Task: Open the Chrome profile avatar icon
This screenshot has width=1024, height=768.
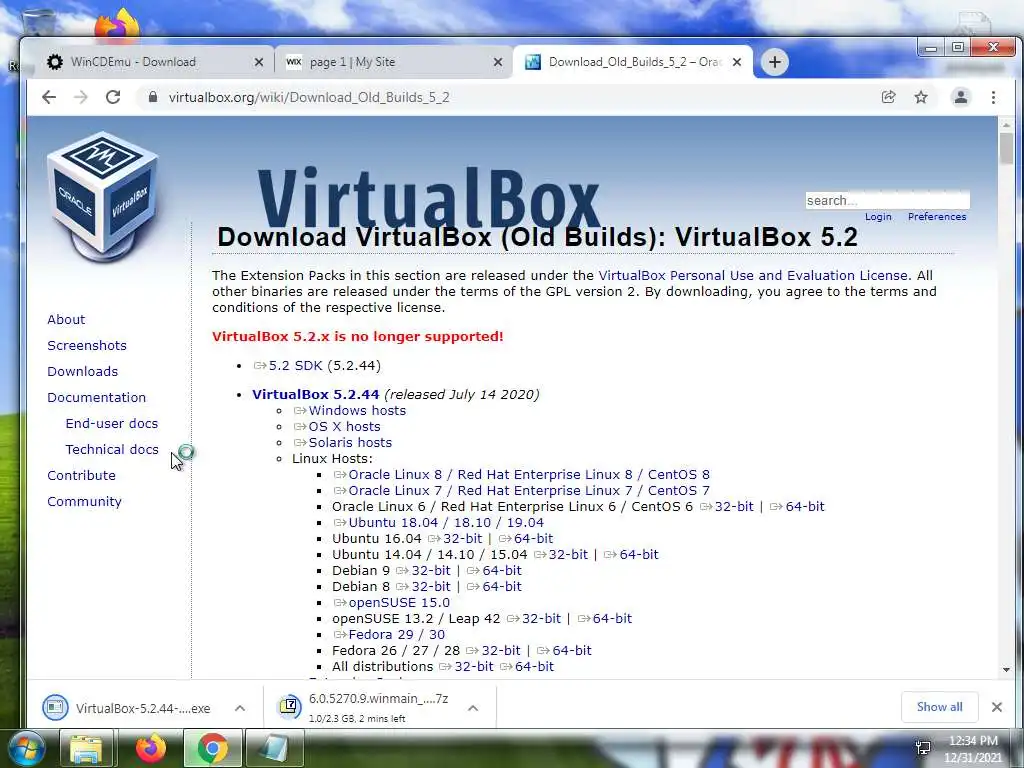Action: click(961, 97)
